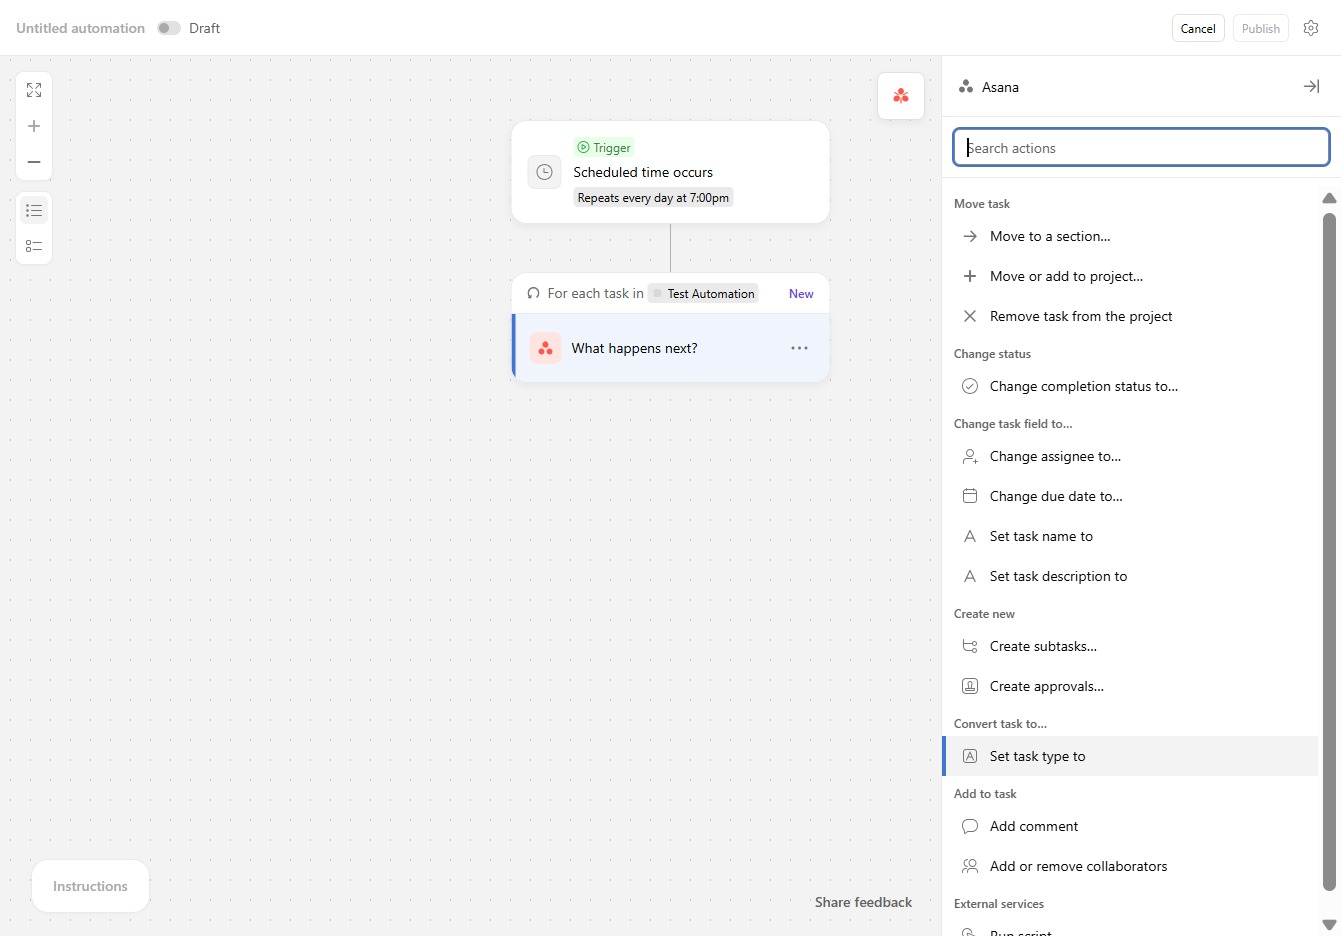The width and height of the screenshot is (1341, 936).
Task: Choose Move to a section action
Action: tap(1131, 236)
